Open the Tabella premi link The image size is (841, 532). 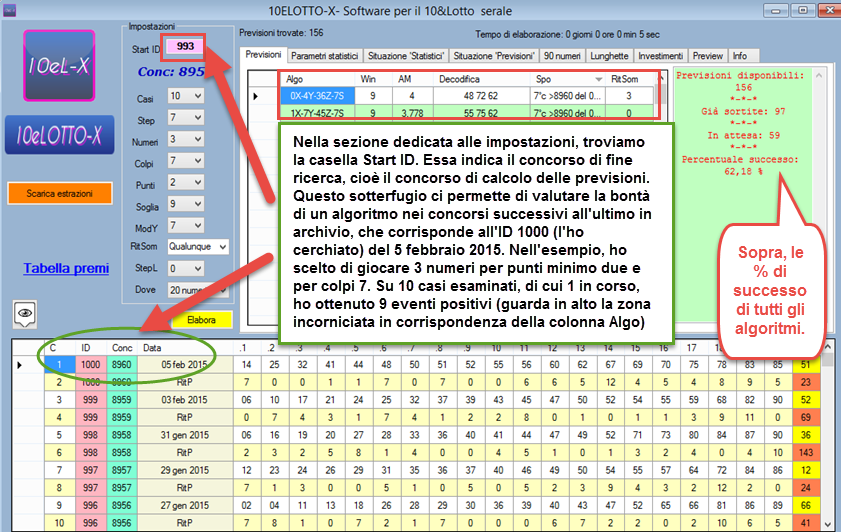point(66,268)
